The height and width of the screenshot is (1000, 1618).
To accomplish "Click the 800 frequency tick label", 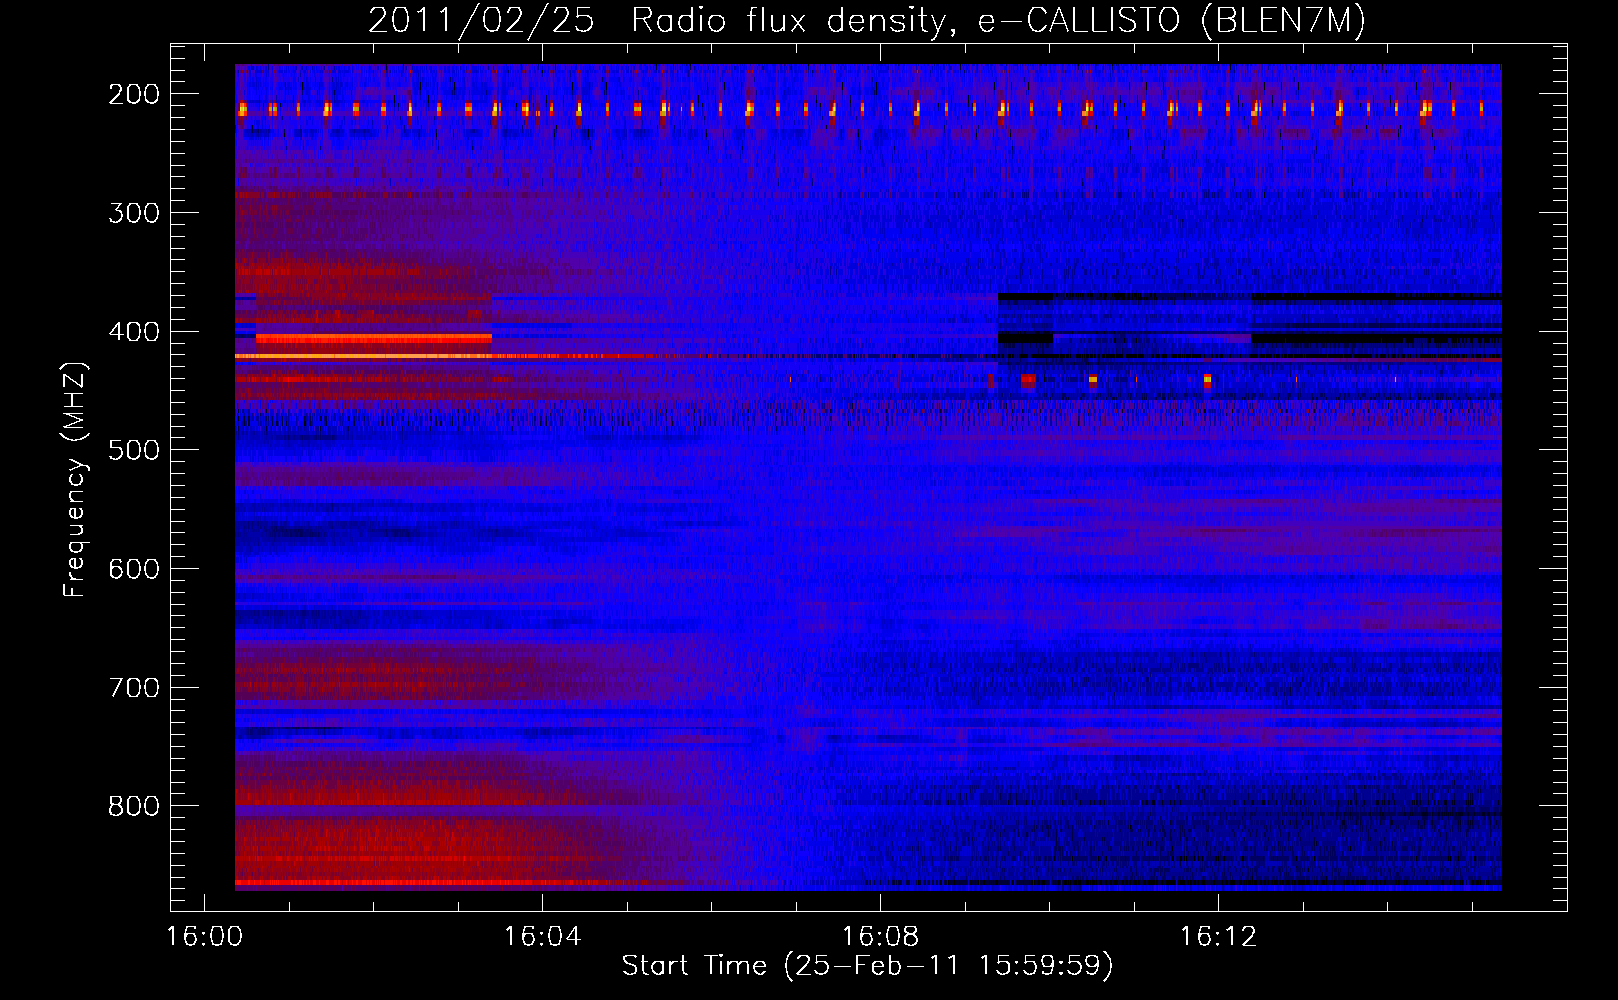I will point(134,806).
